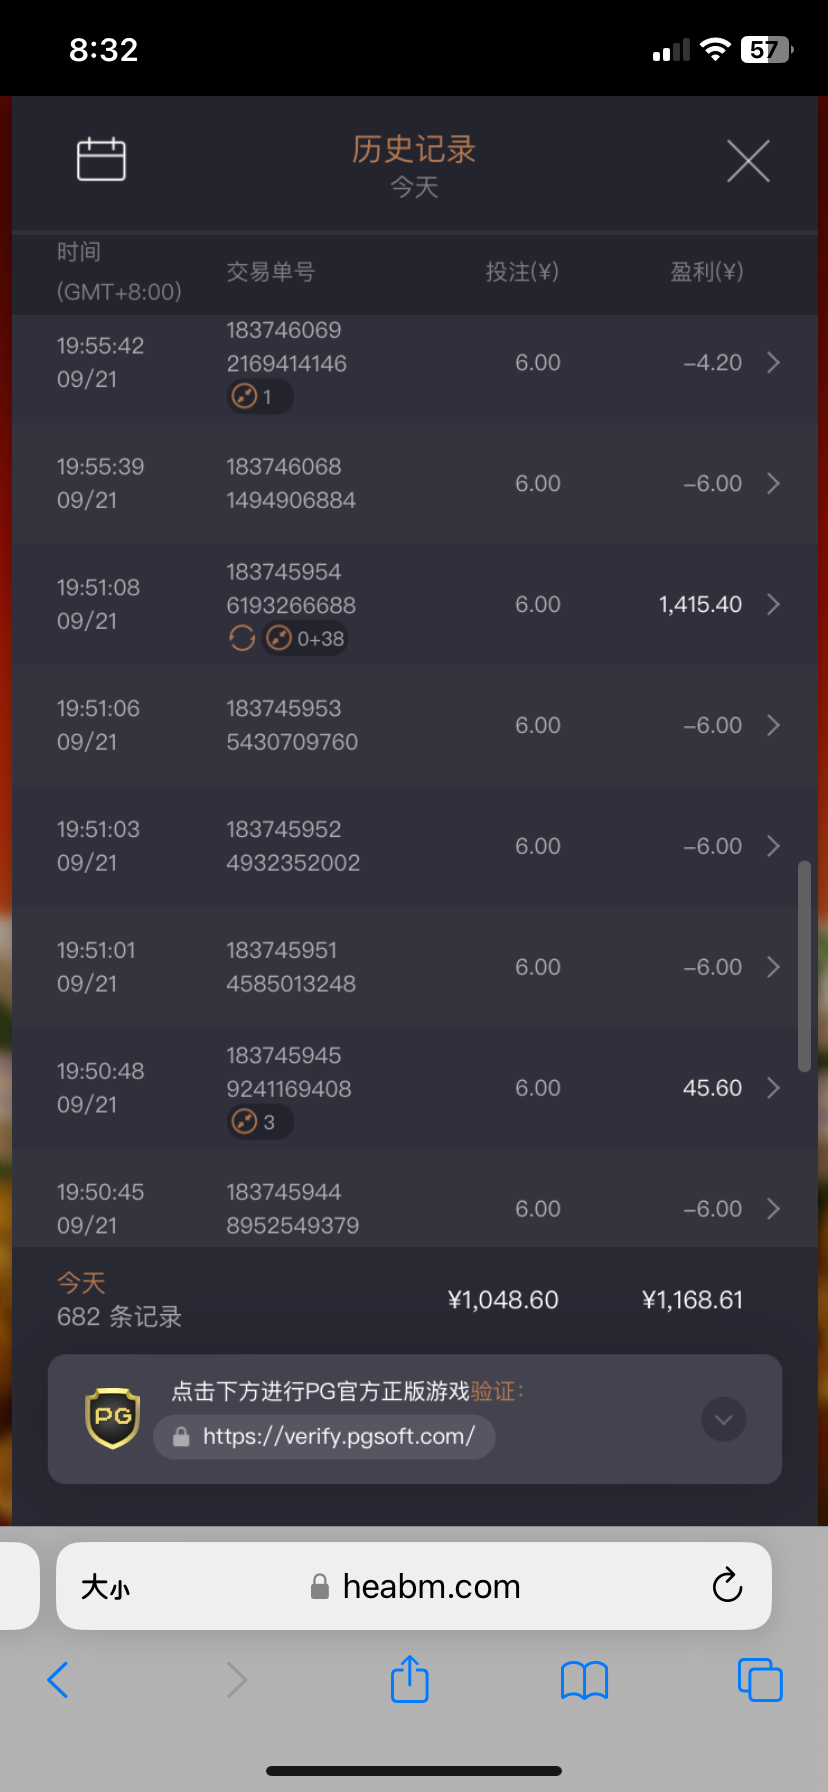Expand details for the 1,415.40 profit record
This screenshot has width=828, height=1792.
coord(773,604)
